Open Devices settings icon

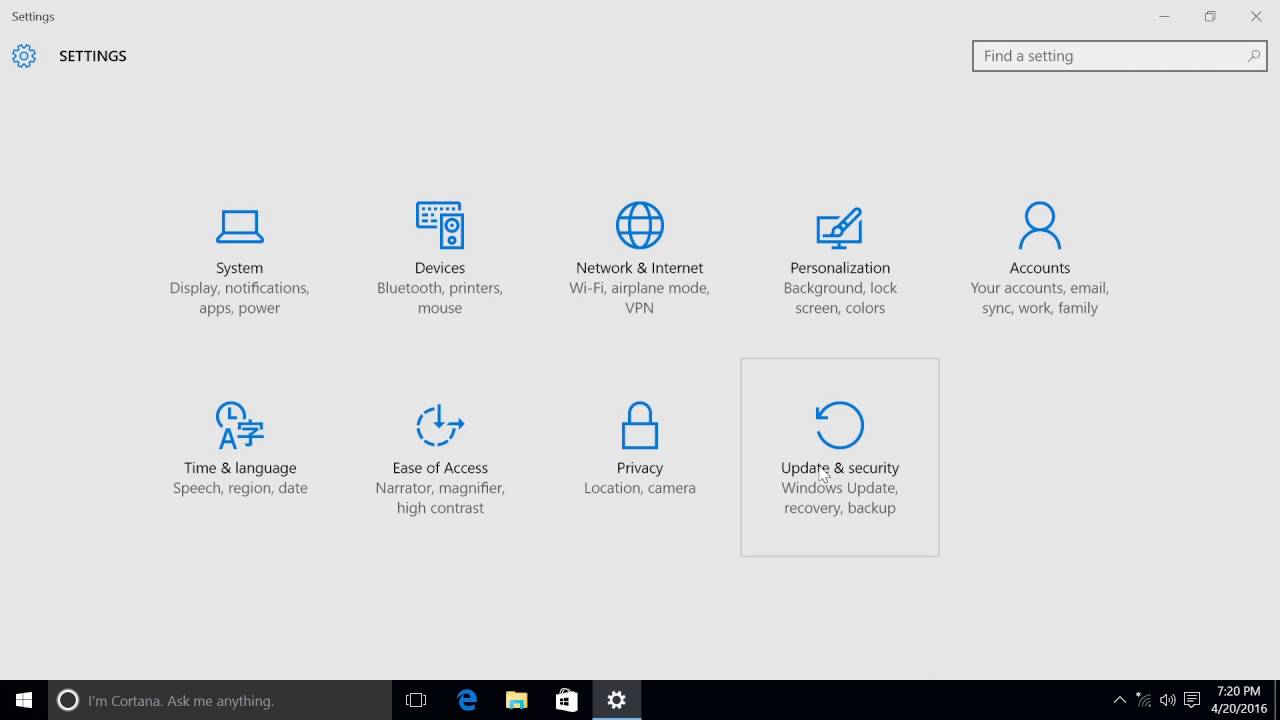[x=440, y=225]
